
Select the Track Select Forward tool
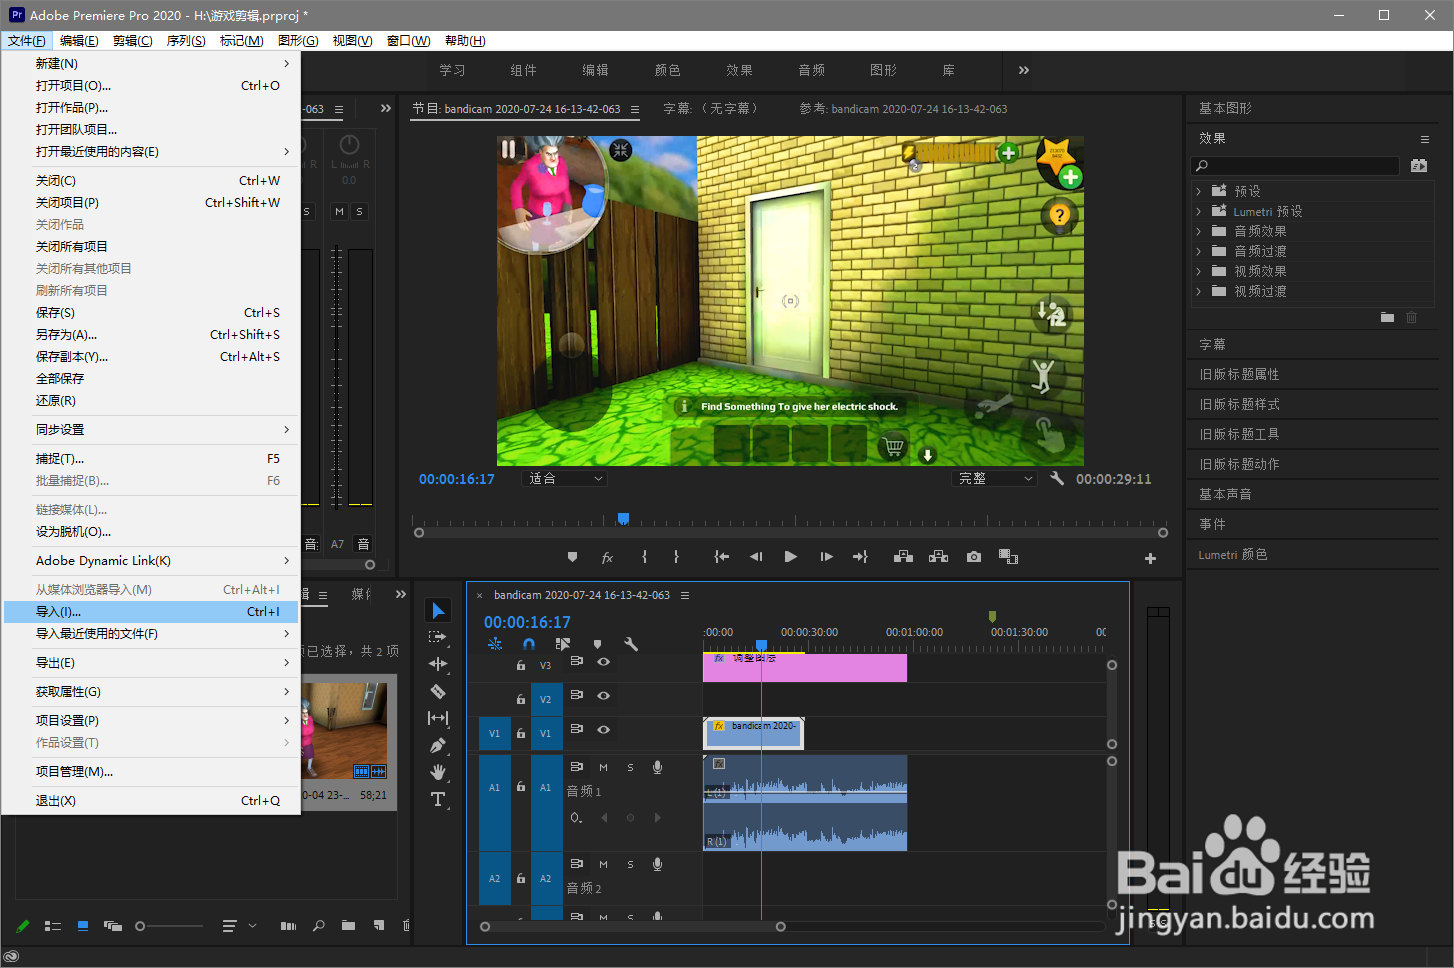[x=437, y=636]
